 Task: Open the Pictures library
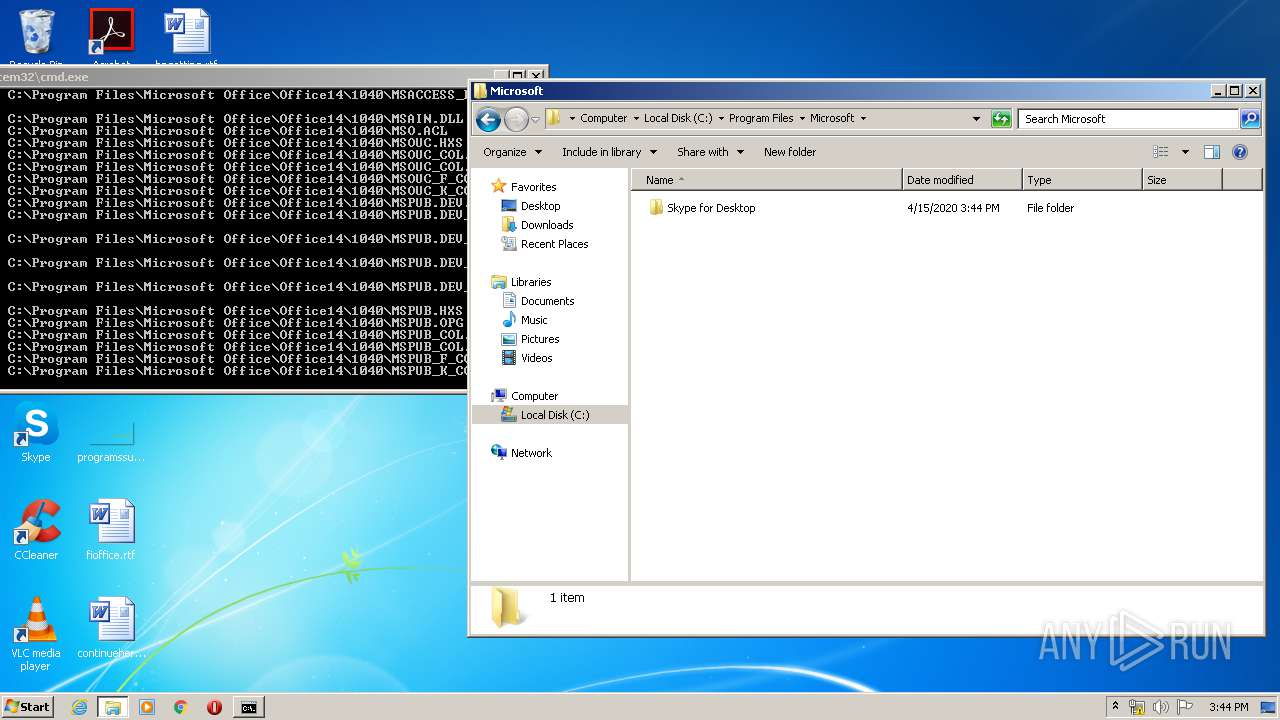tap(540, 339)
